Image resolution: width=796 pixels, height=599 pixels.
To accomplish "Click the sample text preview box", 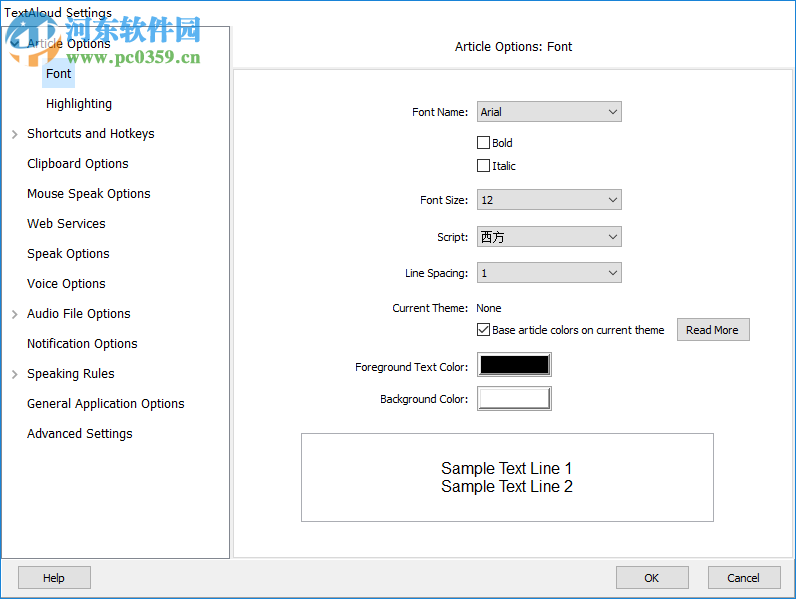I will (507, 477).
